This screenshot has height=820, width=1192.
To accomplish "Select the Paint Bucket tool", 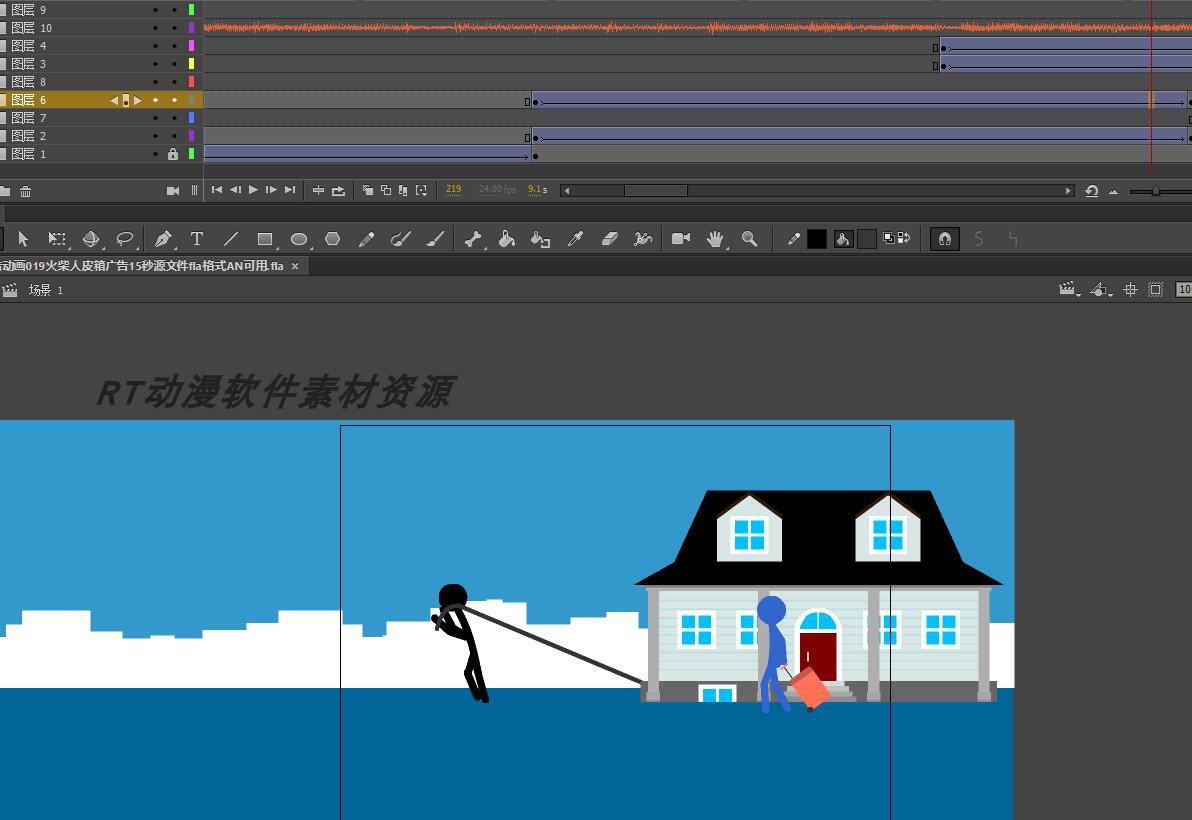I will click(507, 239).
